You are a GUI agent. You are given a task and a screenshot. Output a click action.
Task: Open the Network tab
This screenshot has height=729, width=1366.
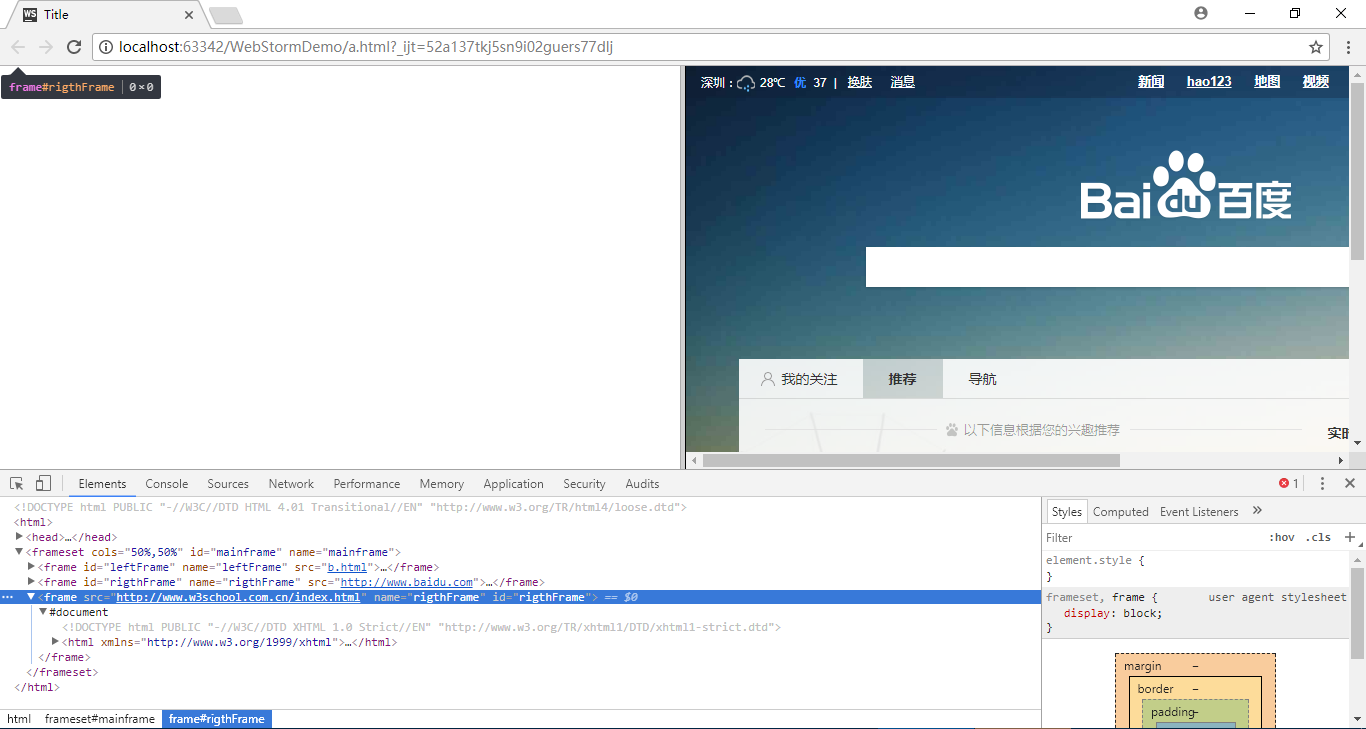click(x=291, y=484)
